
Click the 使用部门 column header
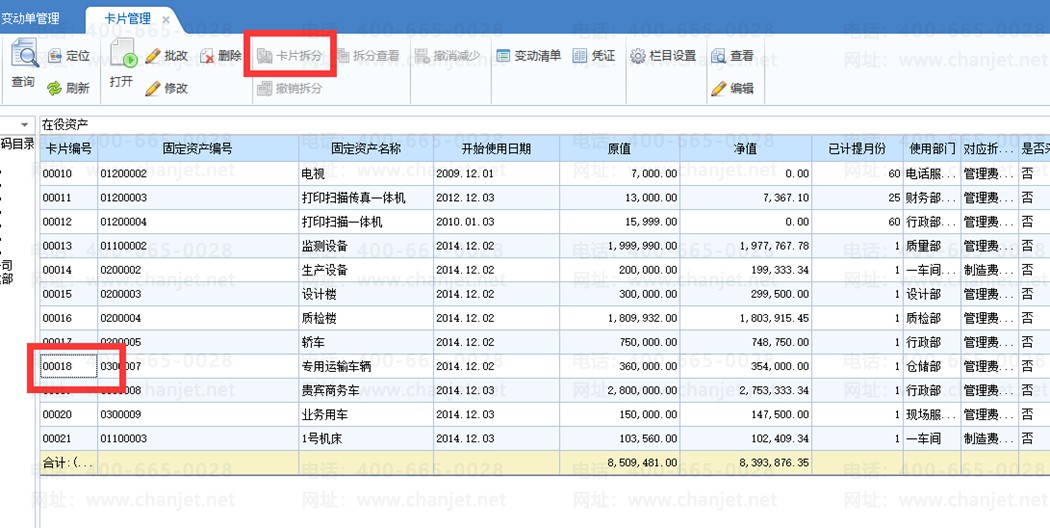(x=932, y=149)
